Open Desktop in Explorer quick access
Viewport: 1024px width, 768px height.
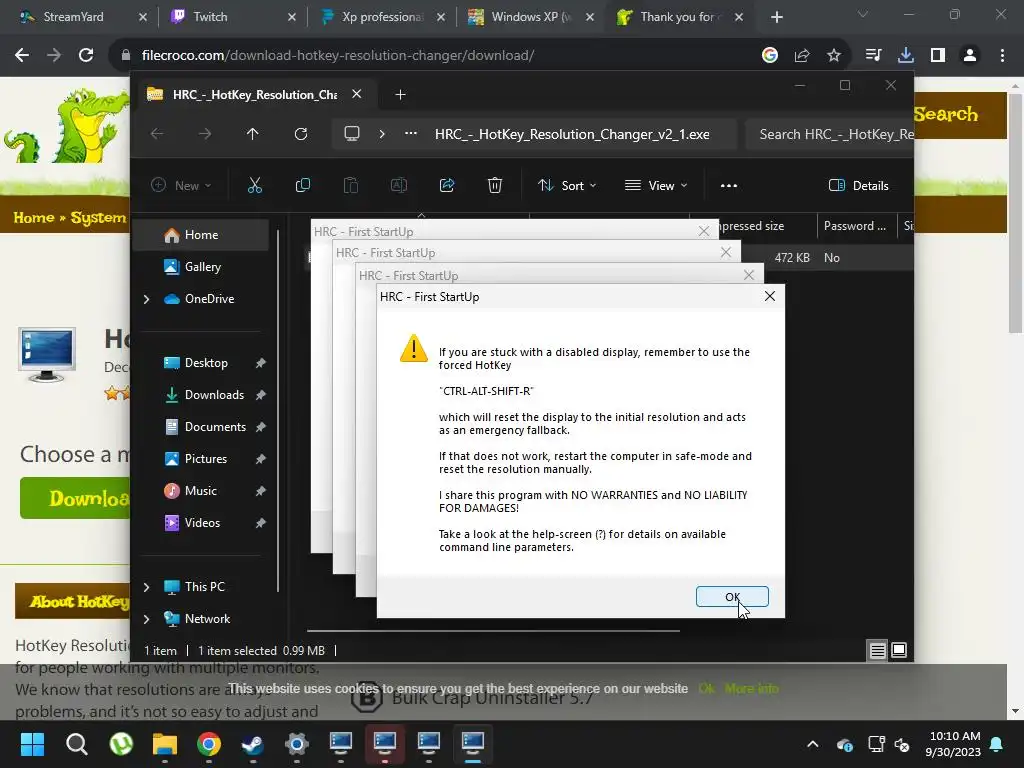(206, 362)
